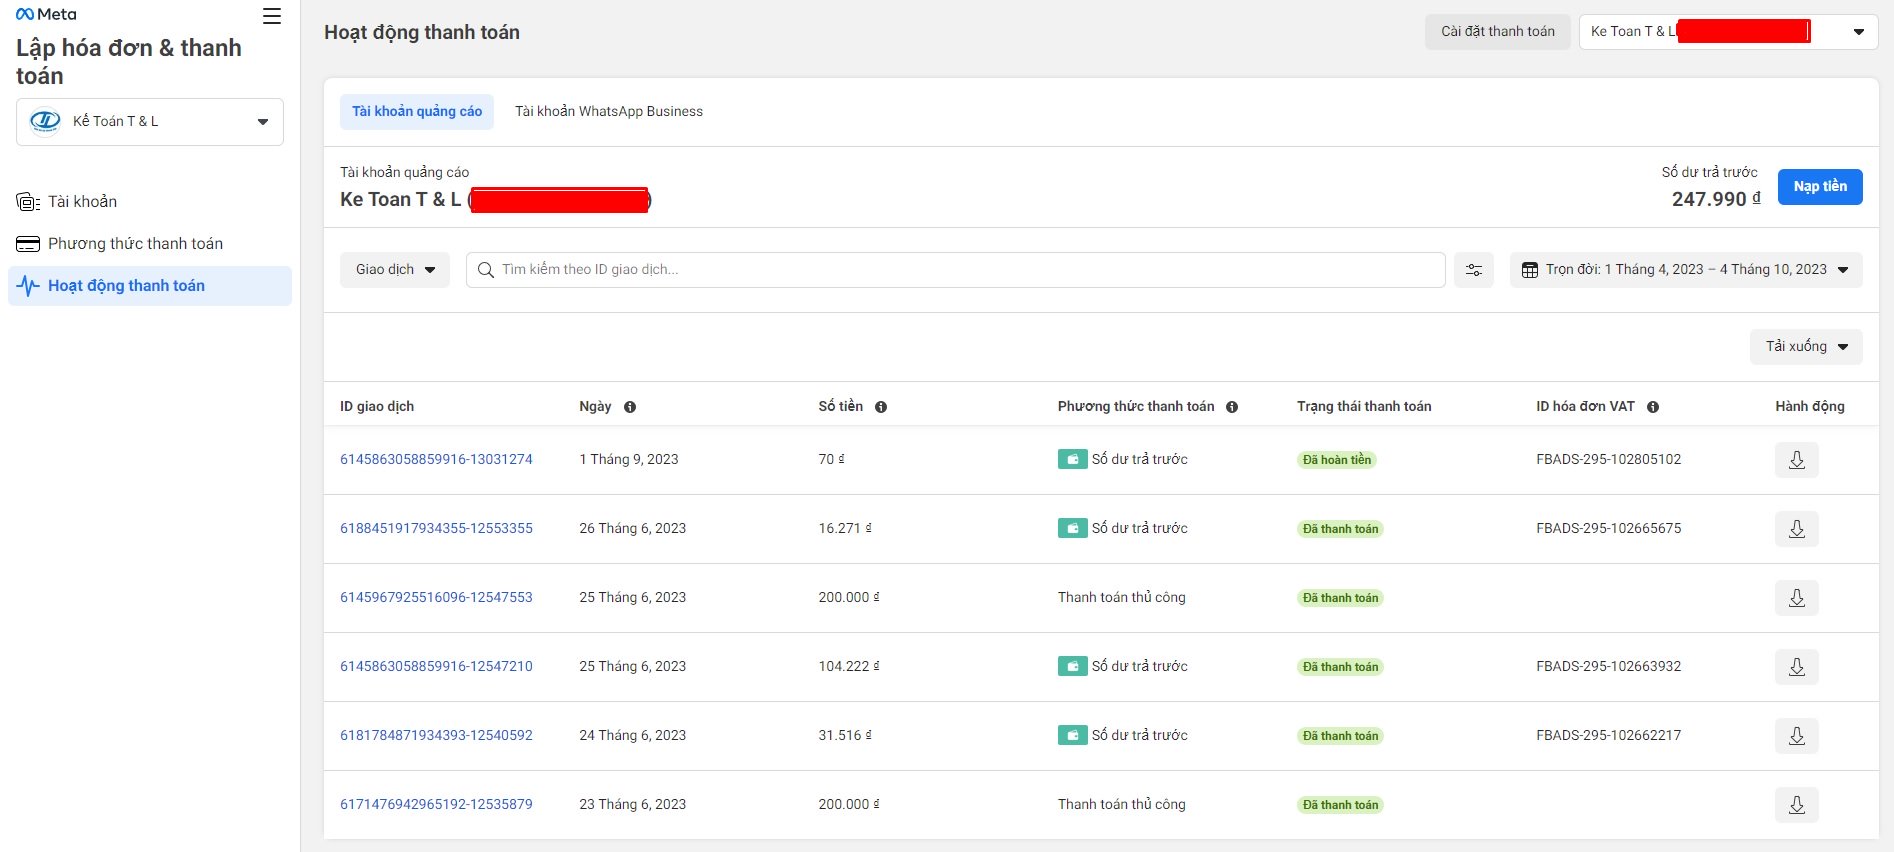
Task: Click the Đã hoàn tiền status badge
Action: (x=1336, y=460)
